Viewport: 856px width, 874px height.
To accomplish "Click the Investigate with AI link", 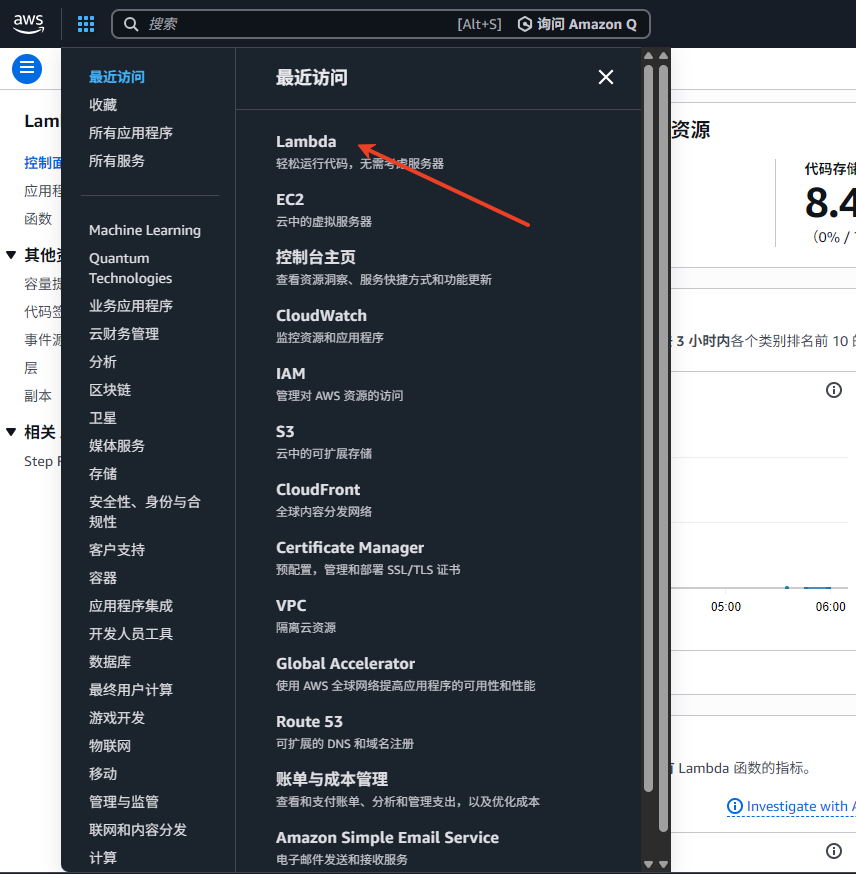I will point(791,806).
